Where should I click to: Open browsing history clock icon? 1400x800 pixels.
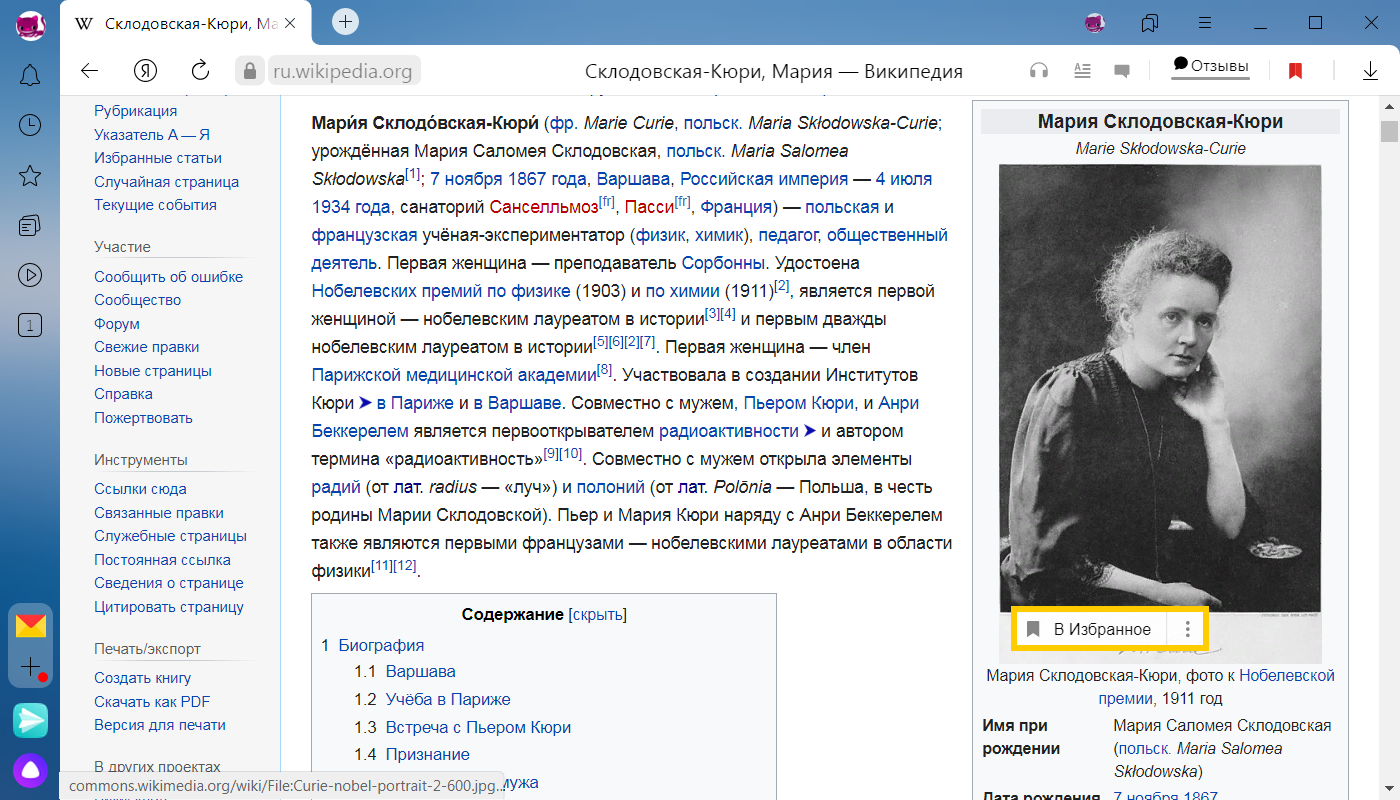click(30, 125)
